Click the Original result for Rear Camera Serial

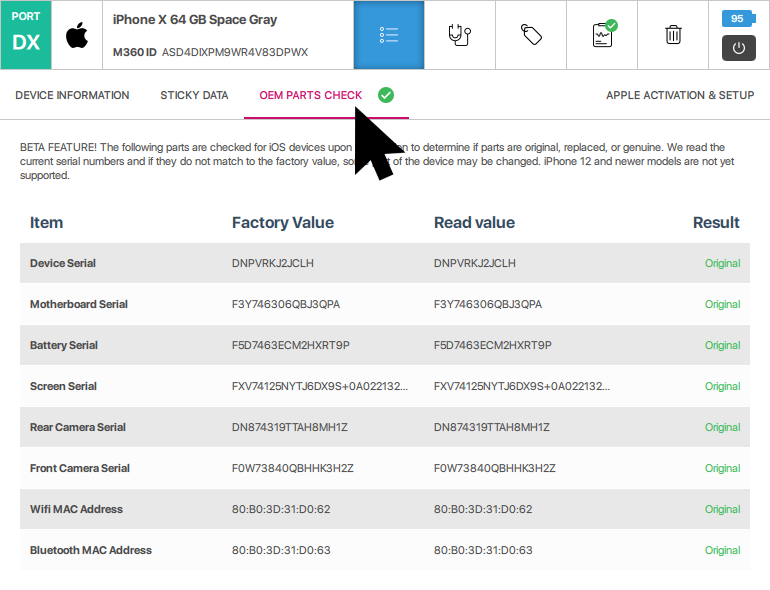(722, 427)
